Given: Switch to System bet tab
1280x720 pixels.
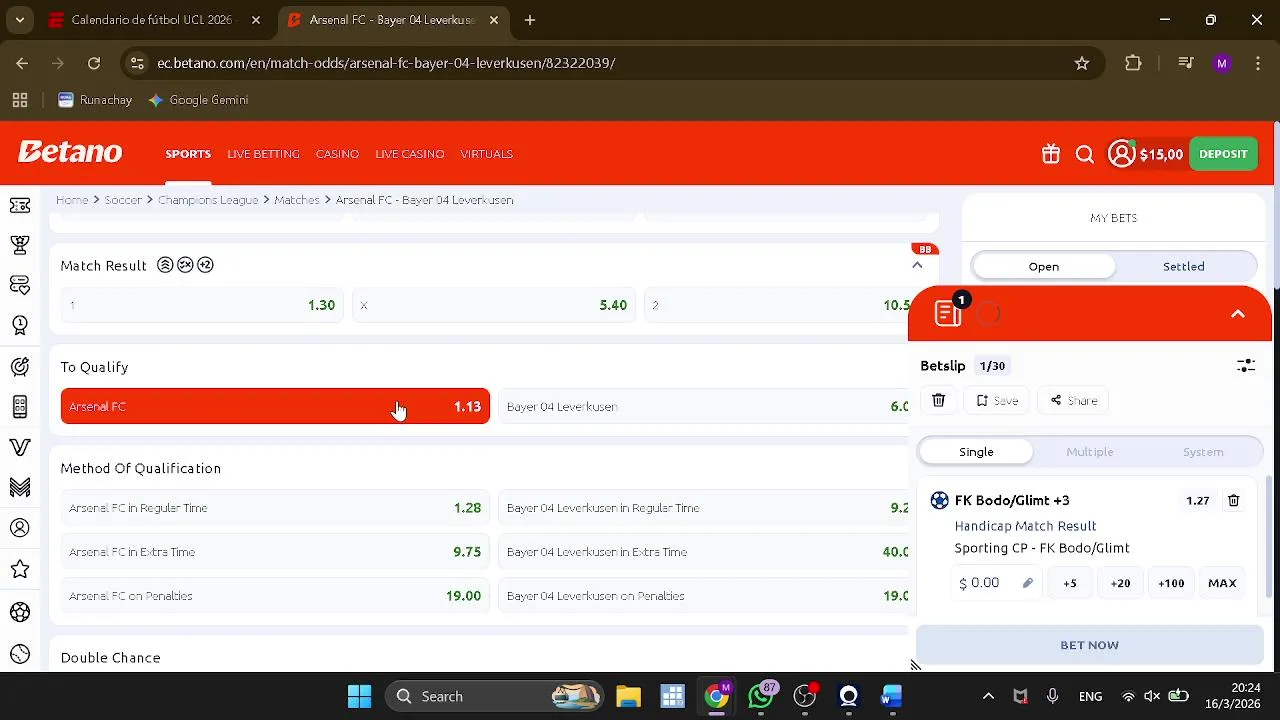Looking at the screenshot, I should (1203, 452).
